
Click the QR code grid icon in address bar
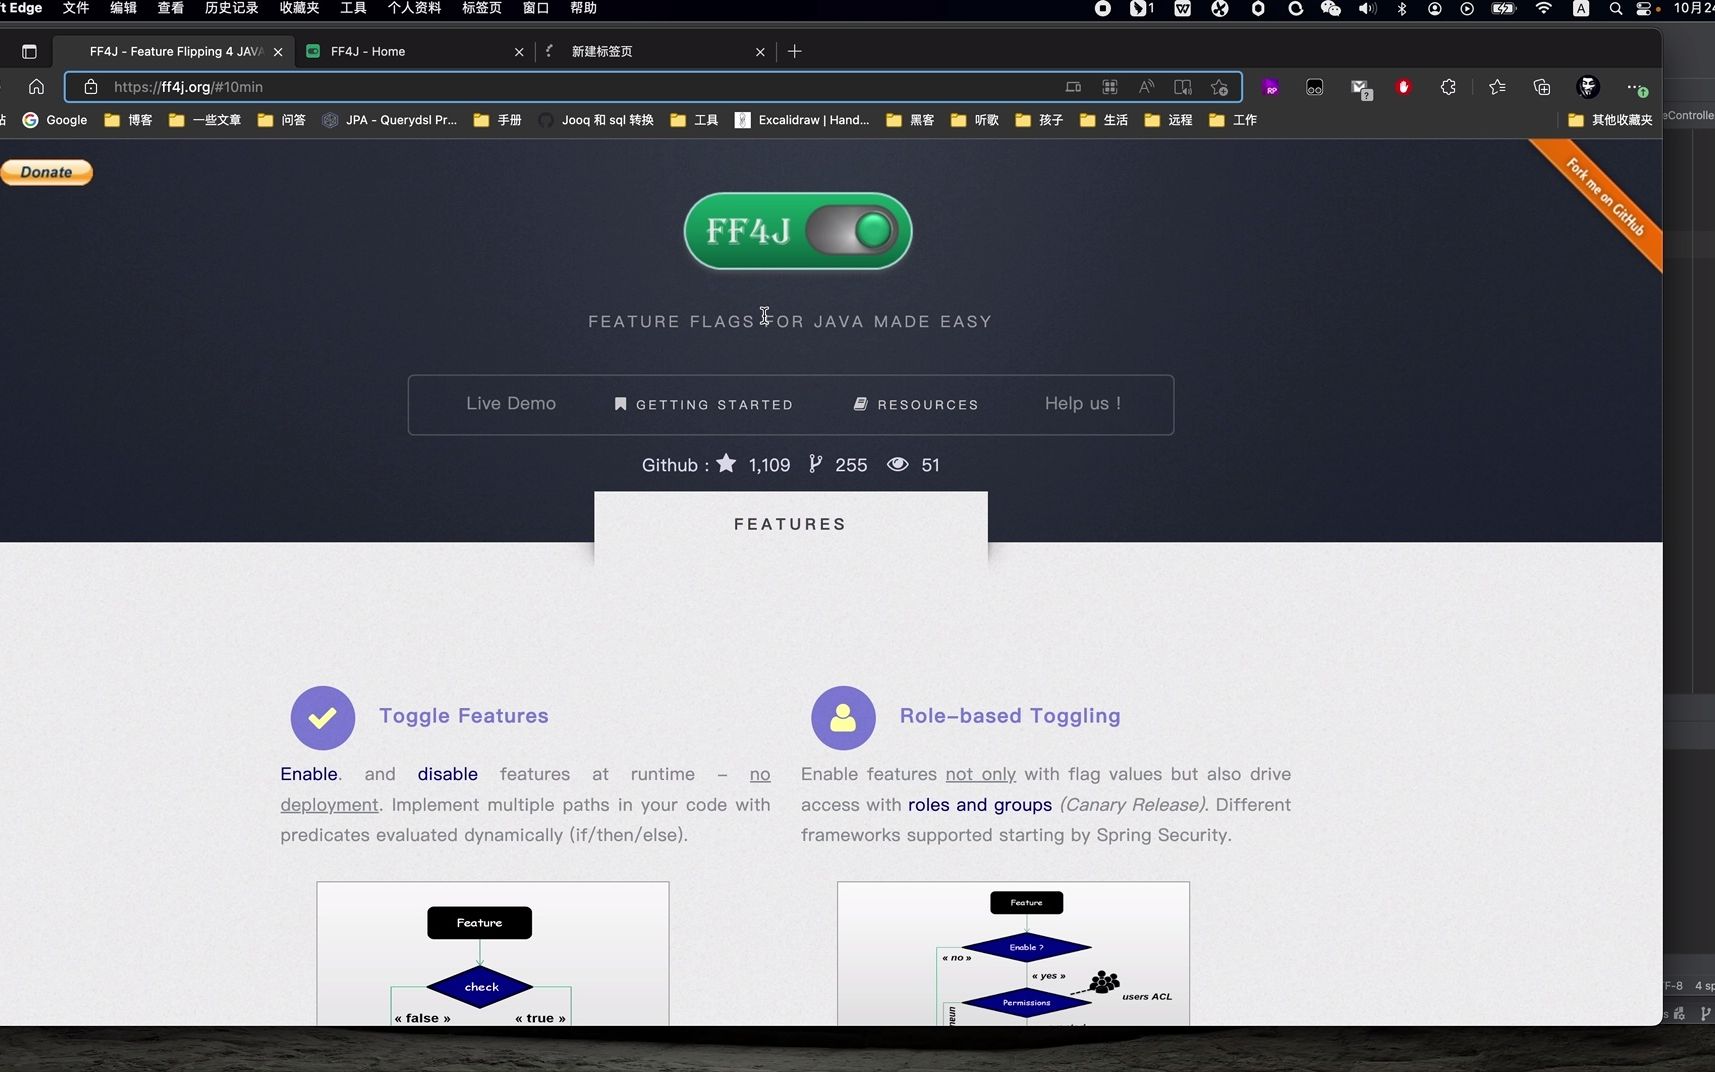pos(1110,87)
